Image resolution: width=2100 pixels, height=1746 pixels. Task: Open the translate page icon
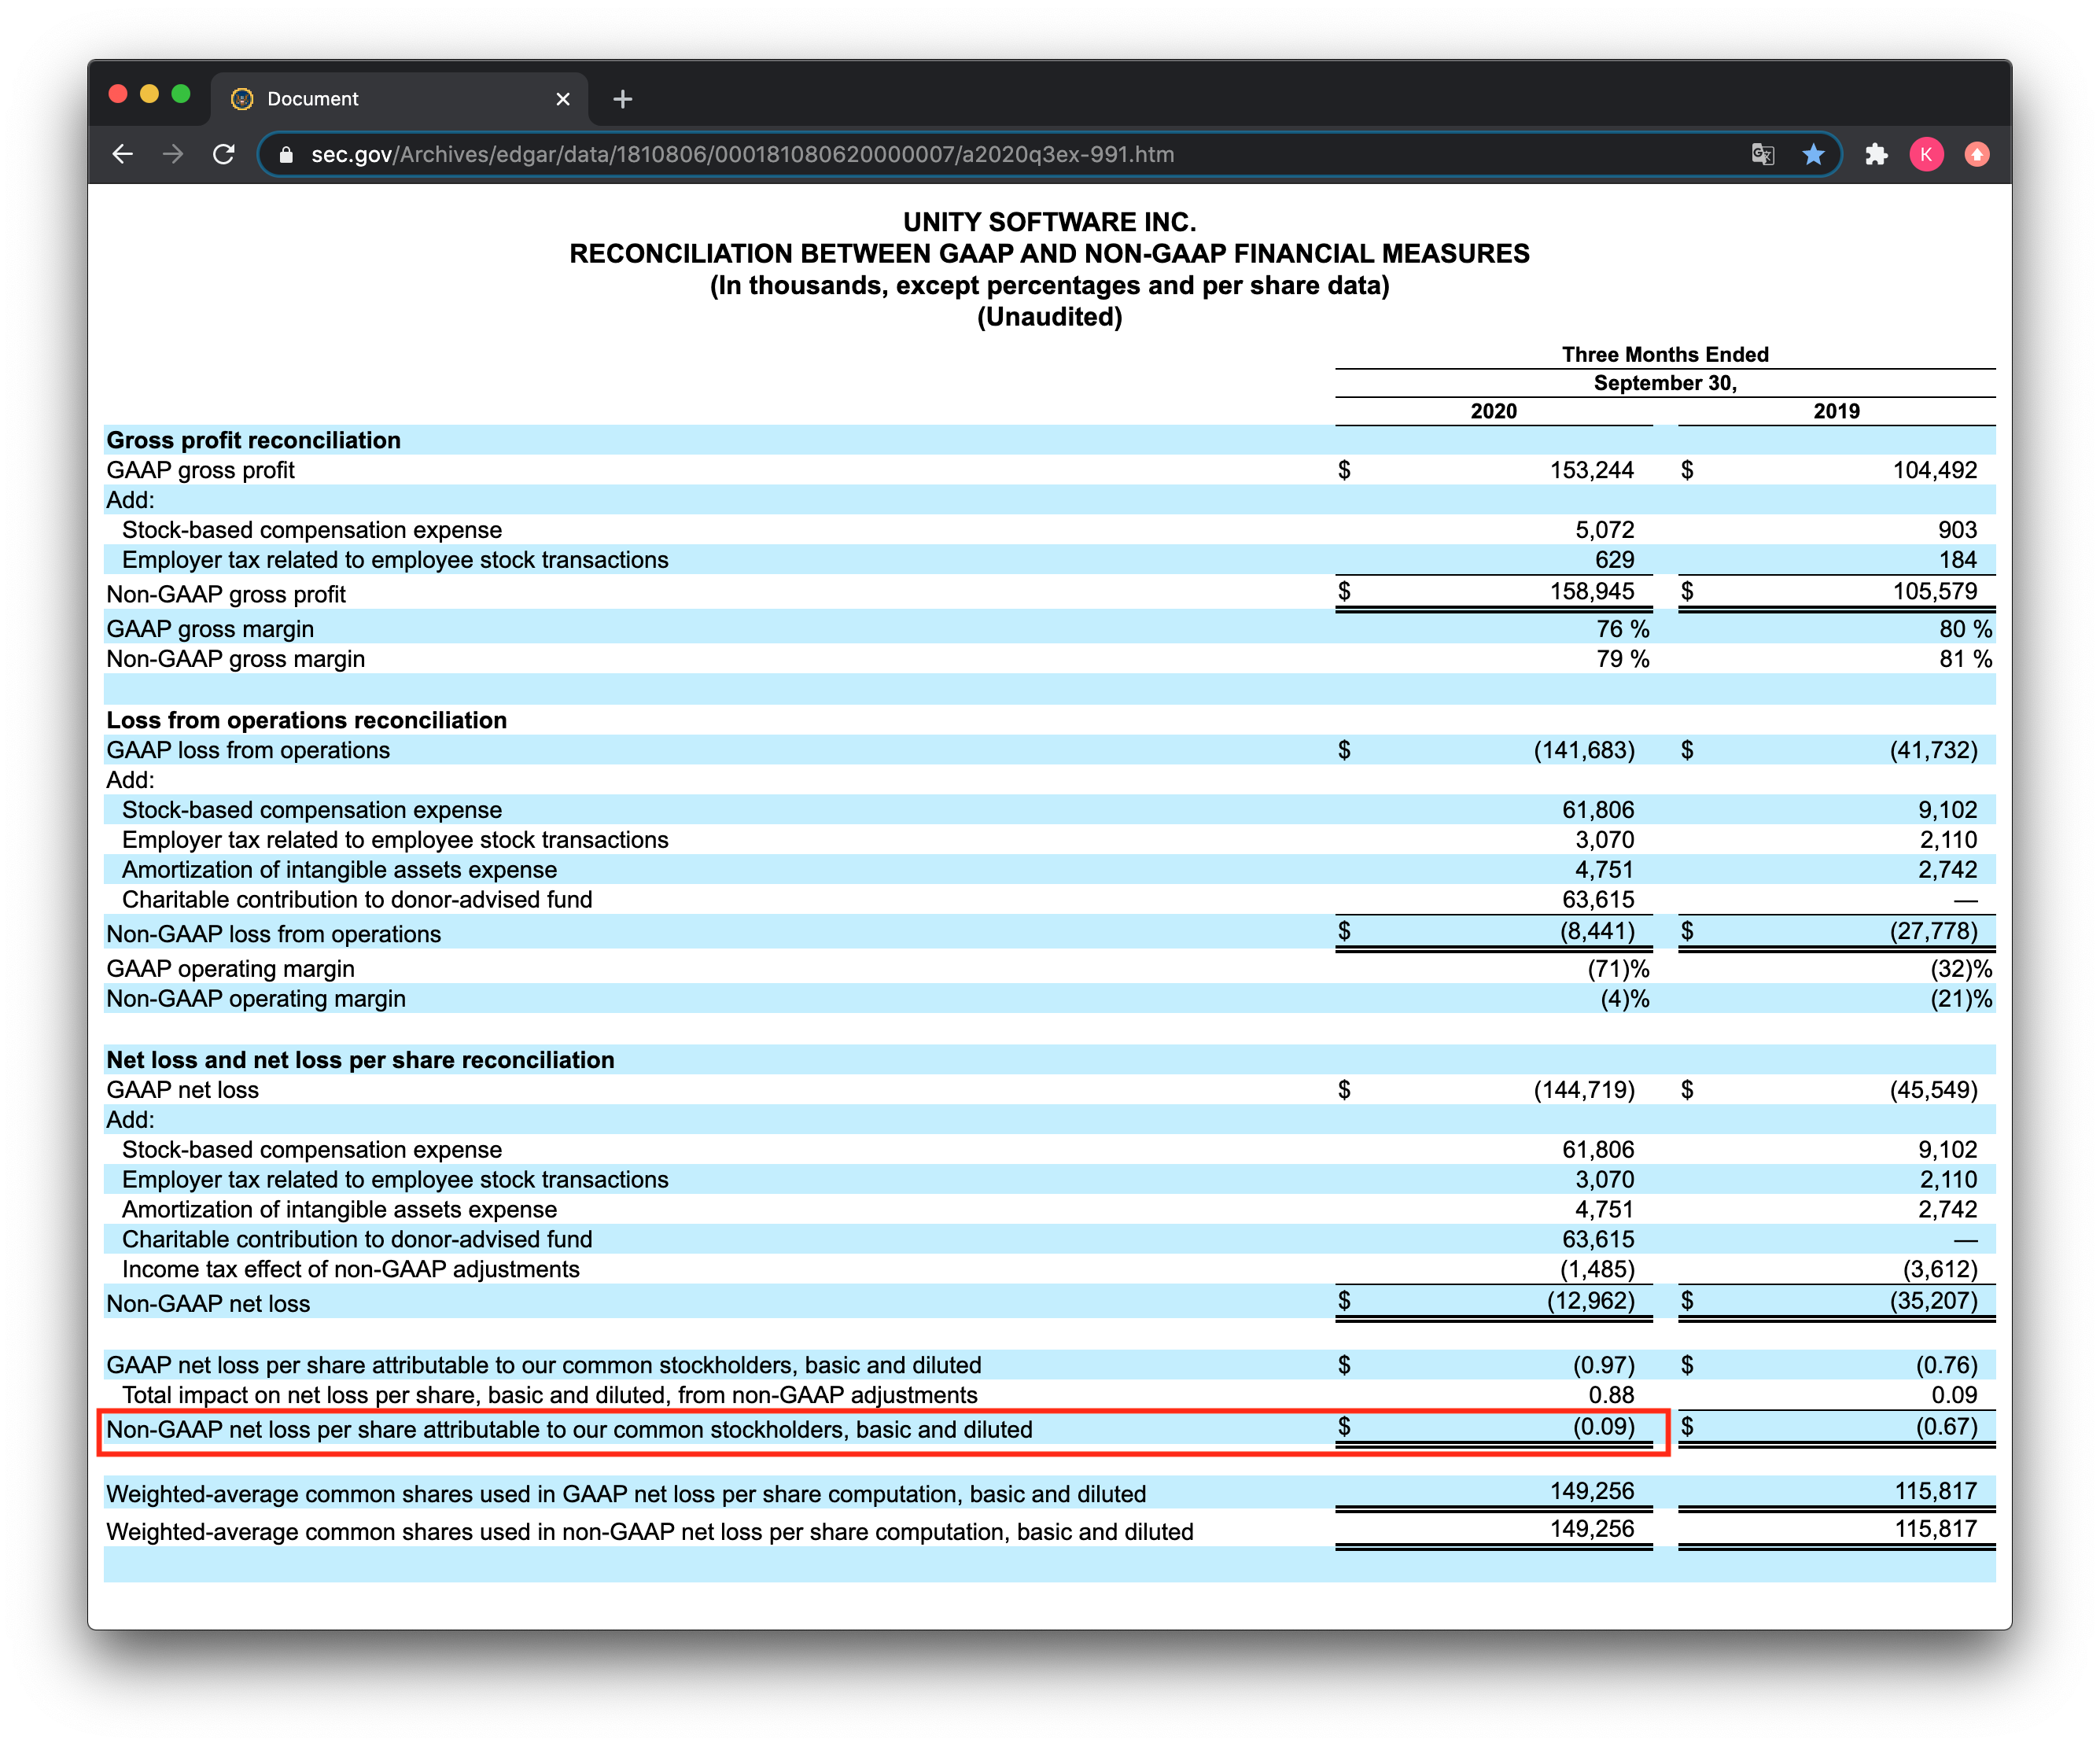click(1762, 154)
